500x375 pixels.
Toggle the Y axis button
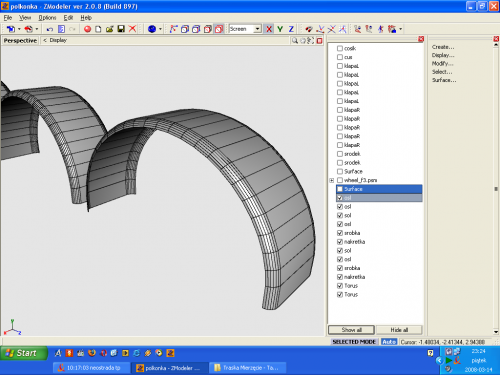tap(280, 29)
